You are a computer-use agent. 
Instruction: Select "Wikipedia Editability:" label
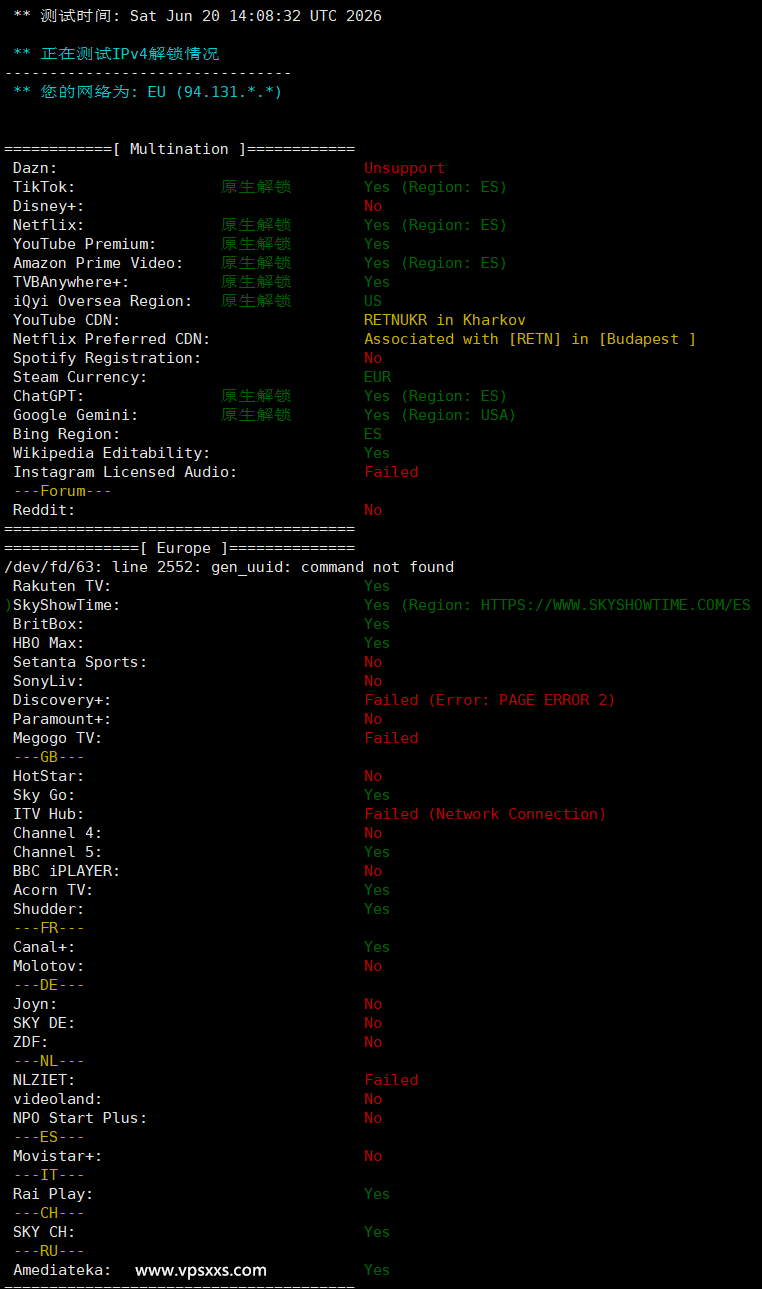112,453
